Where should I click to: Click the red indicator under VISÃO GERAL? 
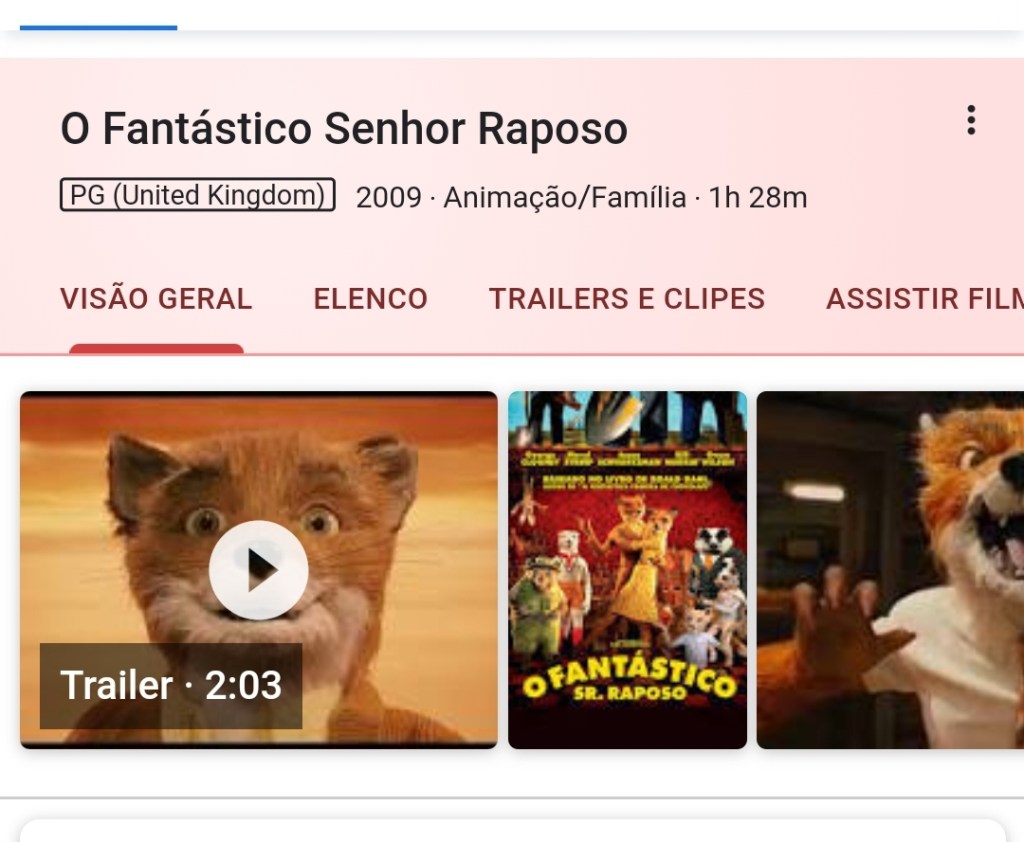(156, 348)
